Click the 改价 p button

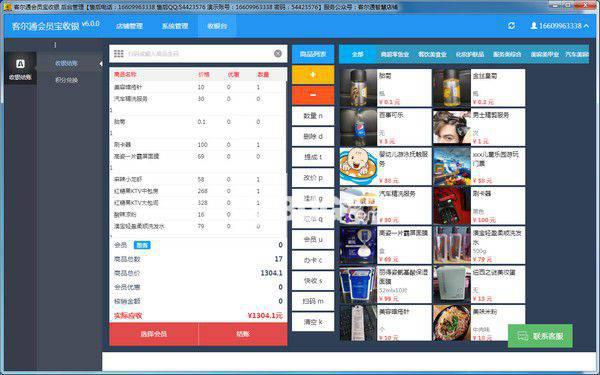click(313, 178)
